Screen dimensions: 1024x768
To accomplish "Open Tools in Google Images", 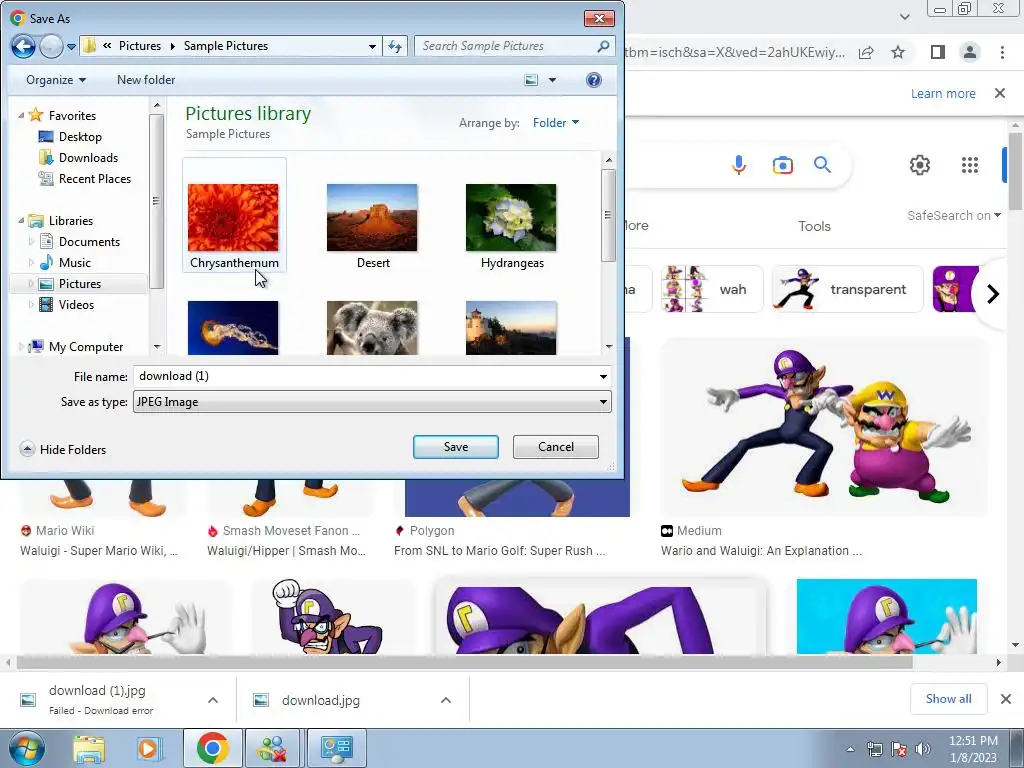I will click(x=814, y=226).
